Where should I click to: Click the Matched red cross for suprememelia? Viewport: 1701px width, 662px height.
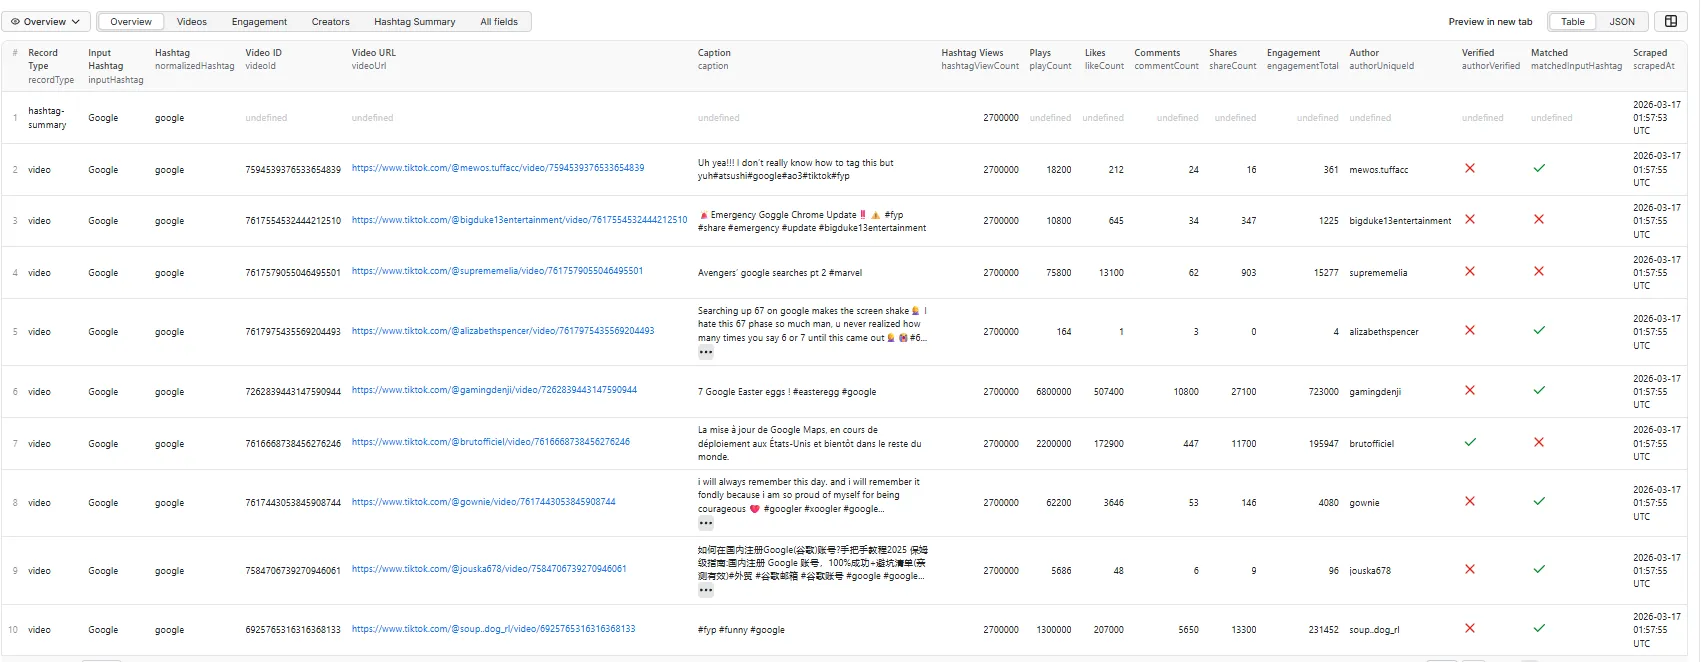1539,271
